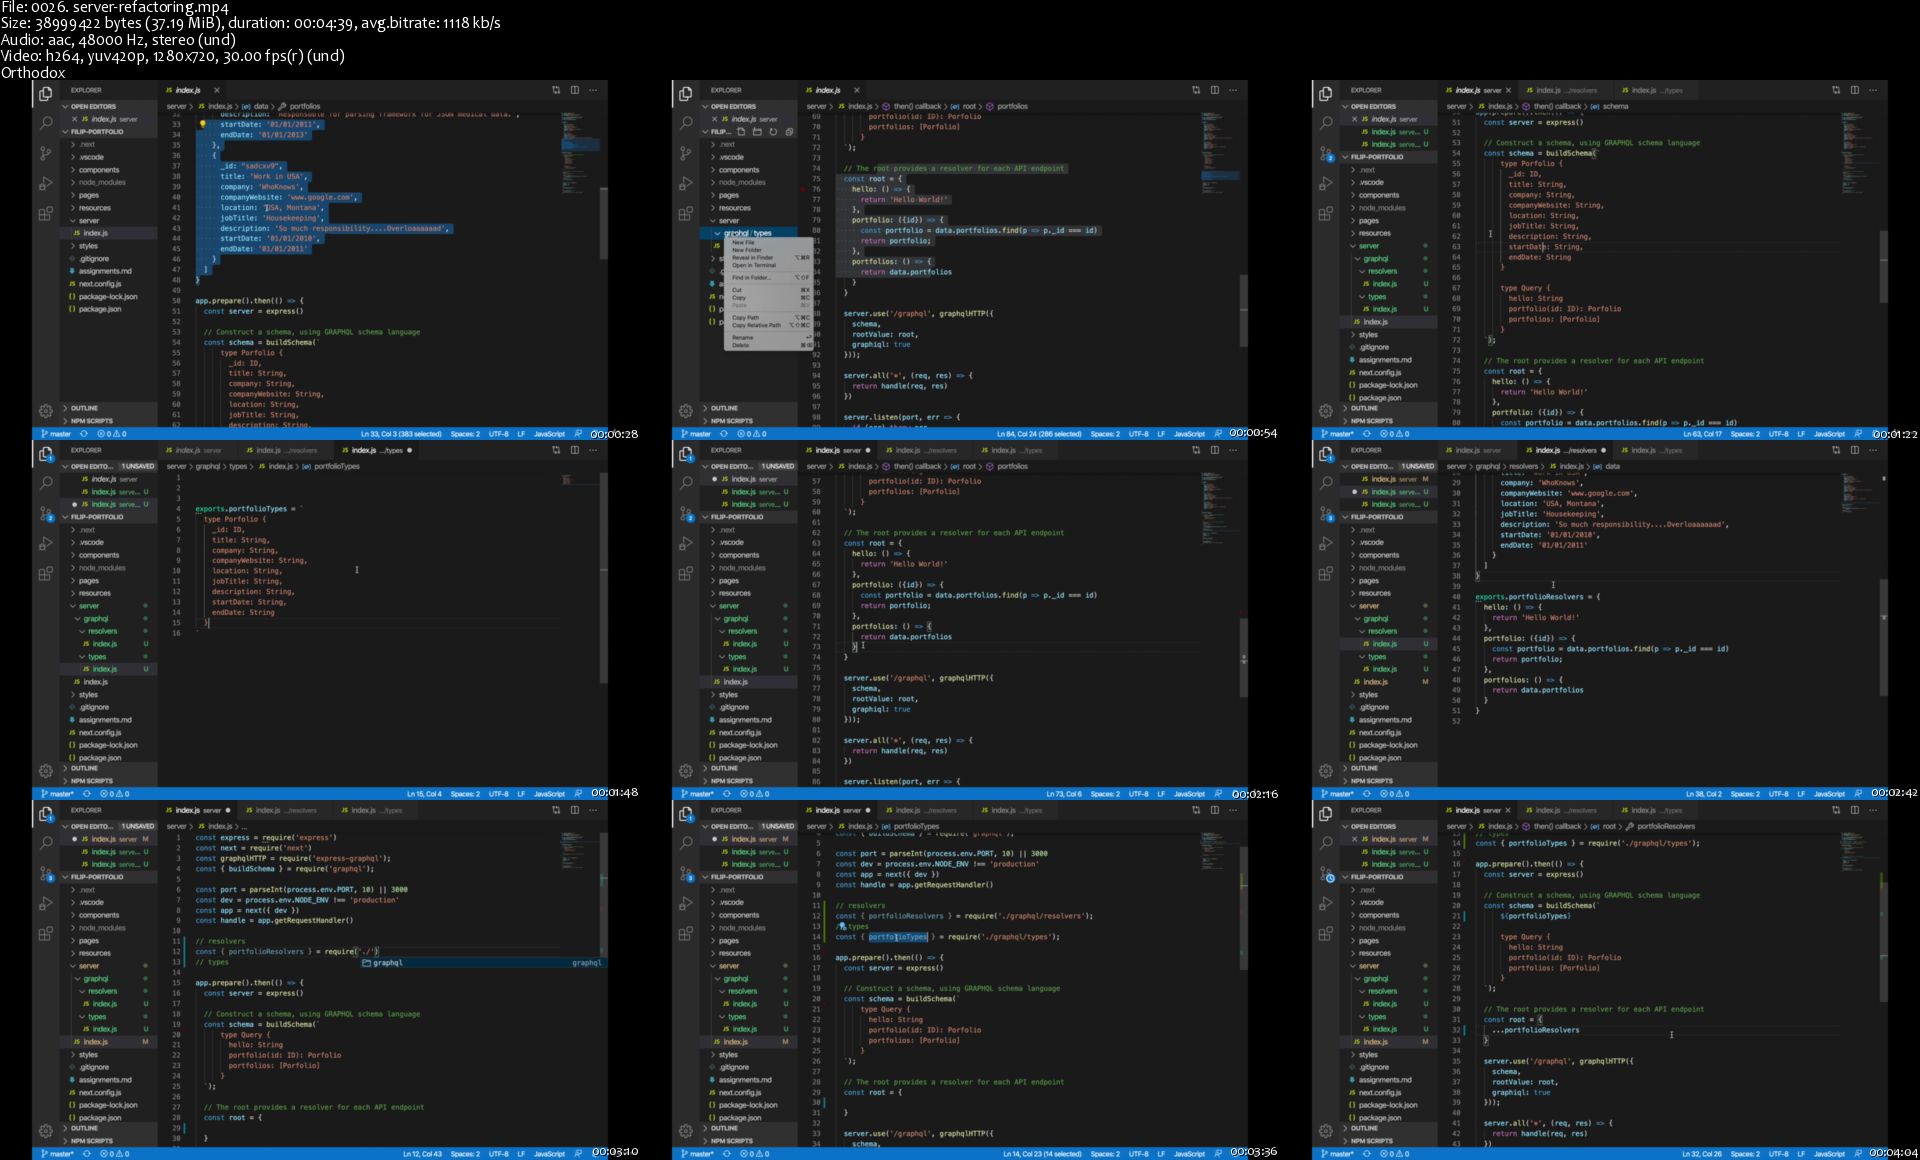Click Open Changes icon in 00:00:54 frame
This screenshot has width=1920, height=1160.
(x=1196, y=90)
